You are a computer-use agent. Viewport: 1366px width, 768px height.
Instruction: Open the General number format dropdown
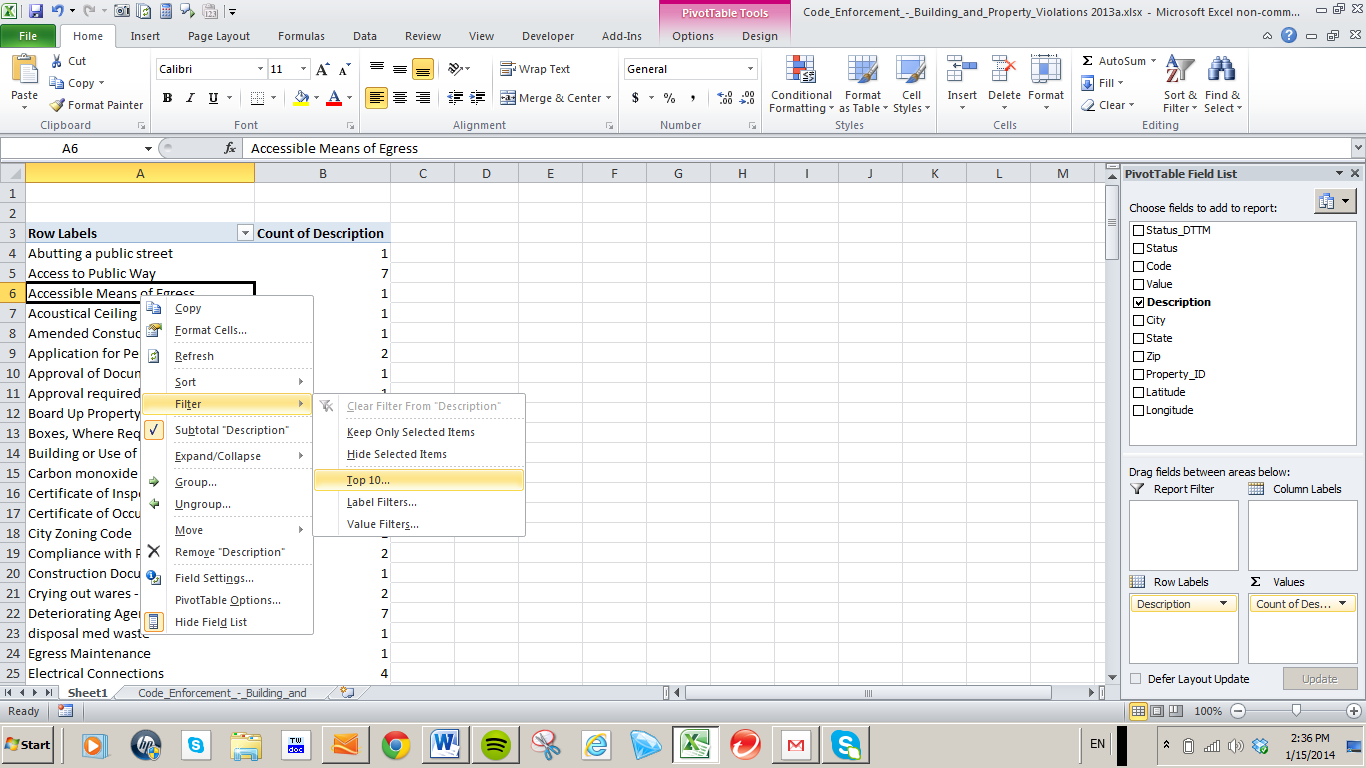pyautogui.click(x=750, y=69)
